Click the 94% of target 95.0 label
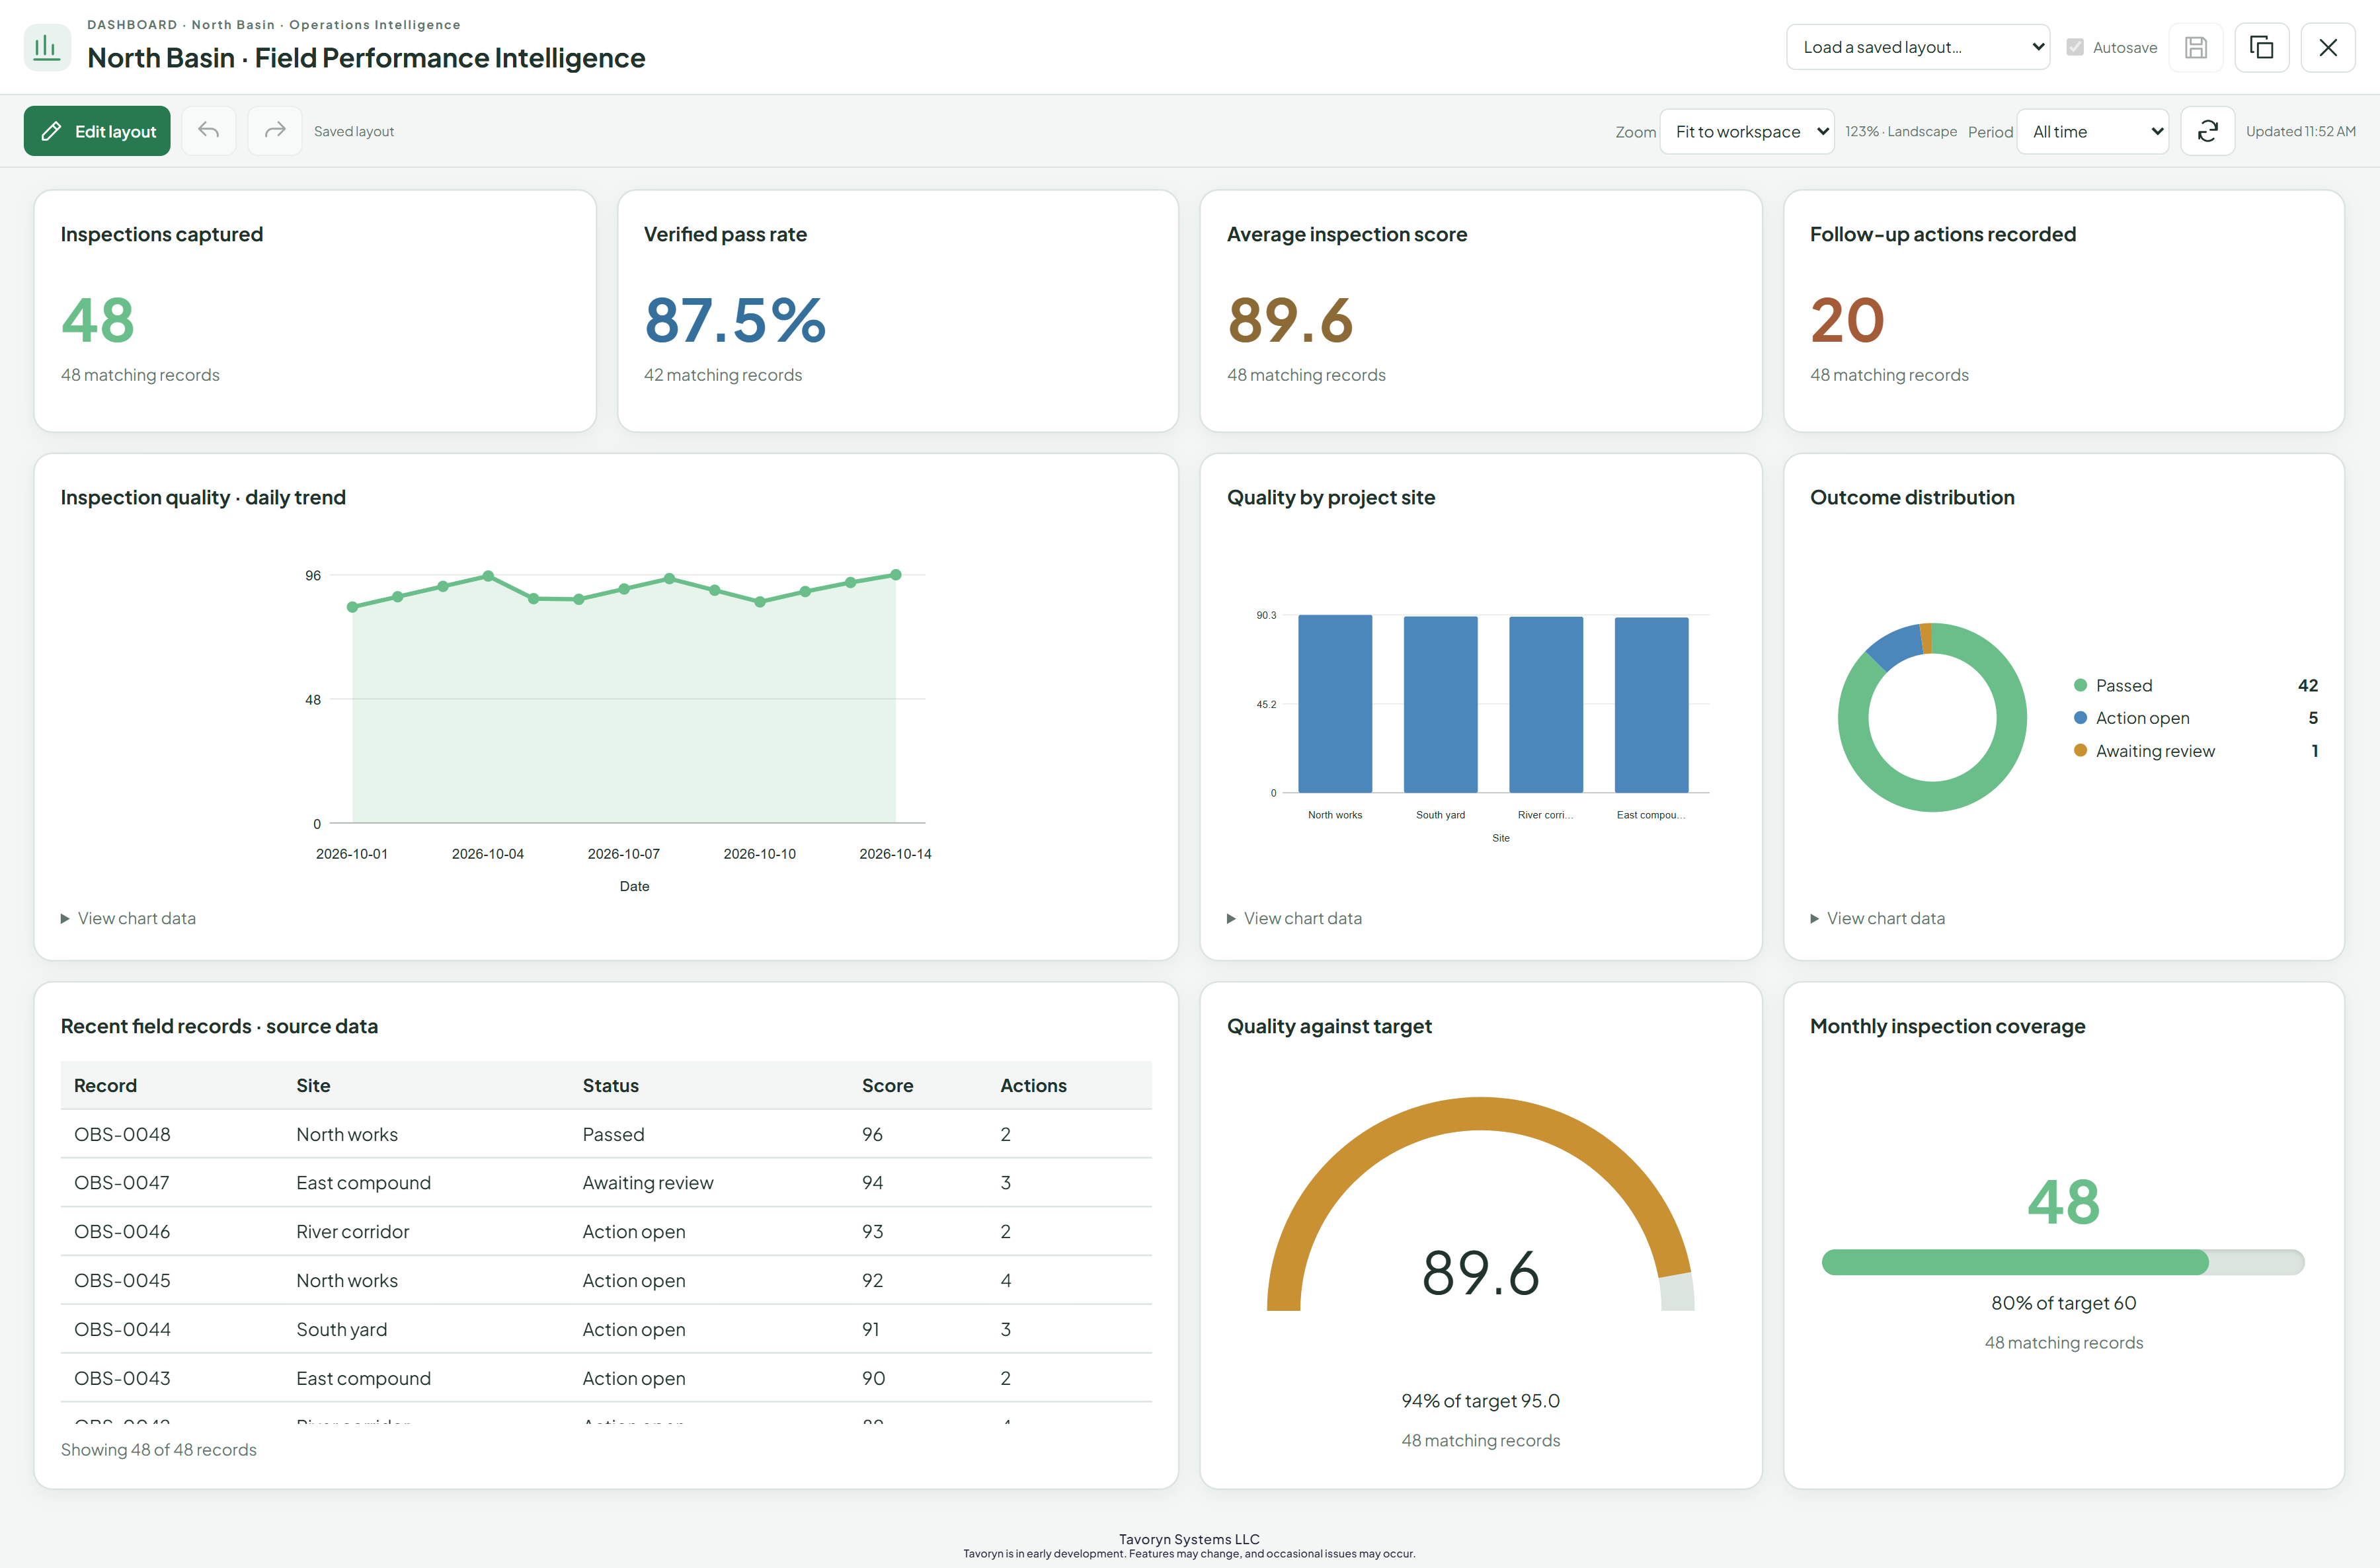2380x1568 pixels. [1480, 1401]
